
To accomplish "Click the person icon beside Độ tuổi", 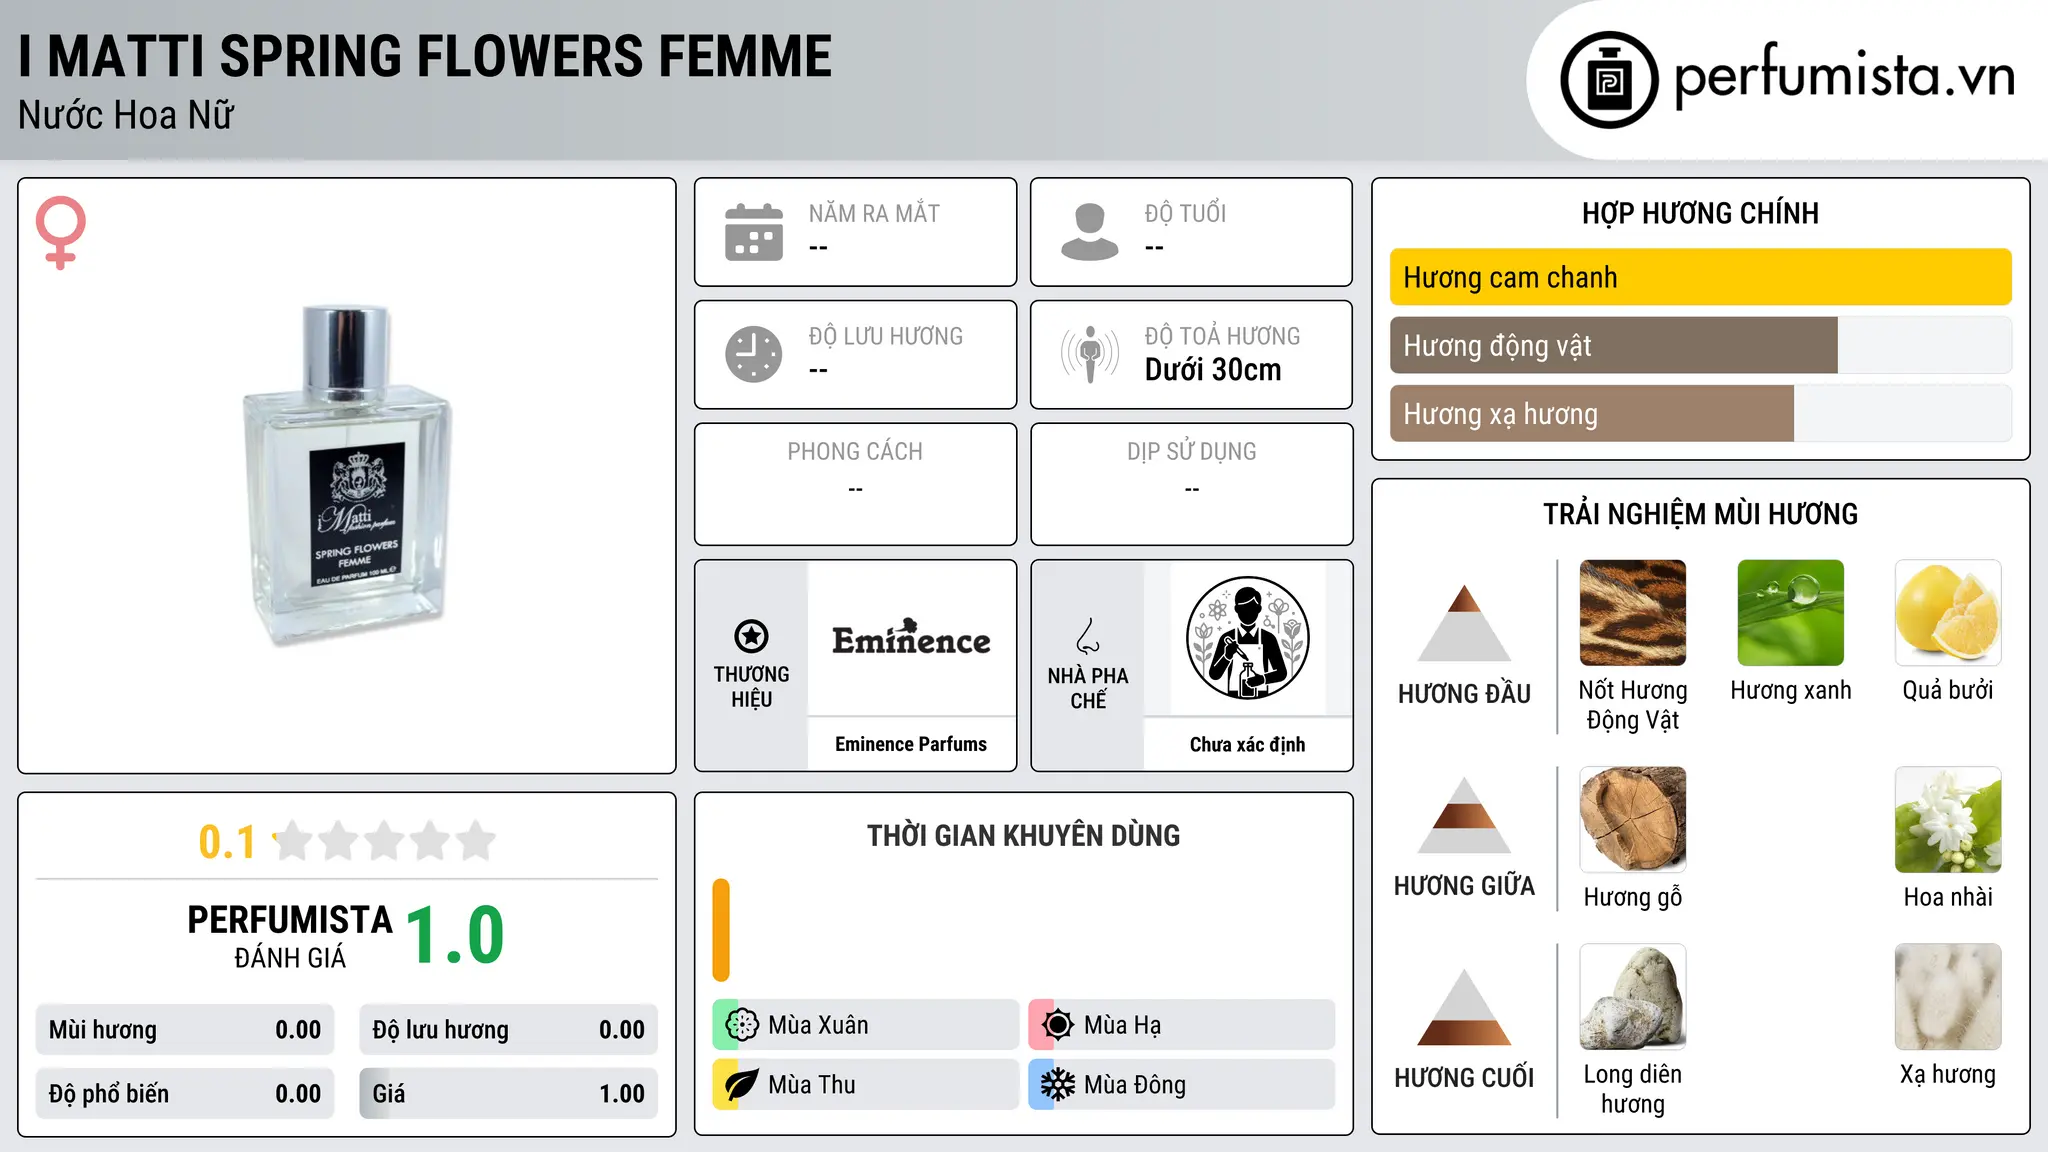I will click(1089, 232).
